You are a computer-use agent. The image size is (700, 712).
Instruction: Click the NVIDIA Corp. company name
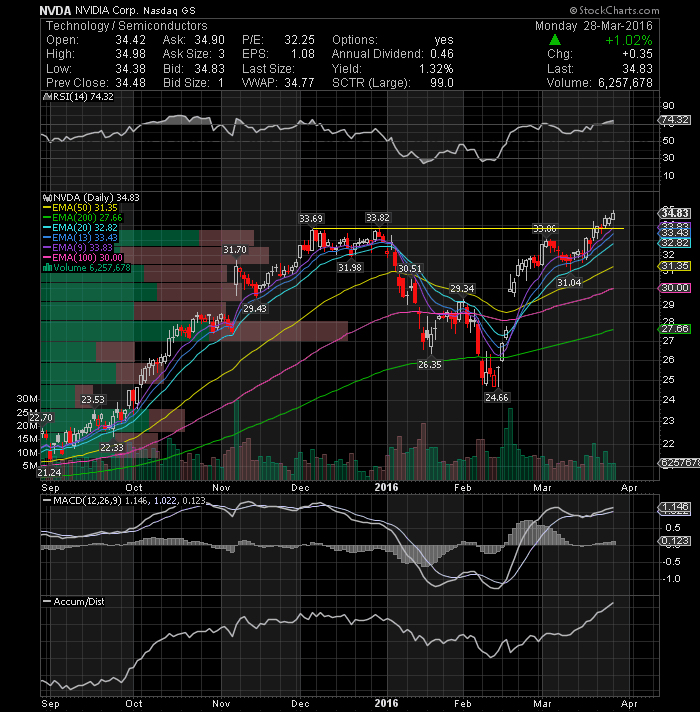[107, 10]
